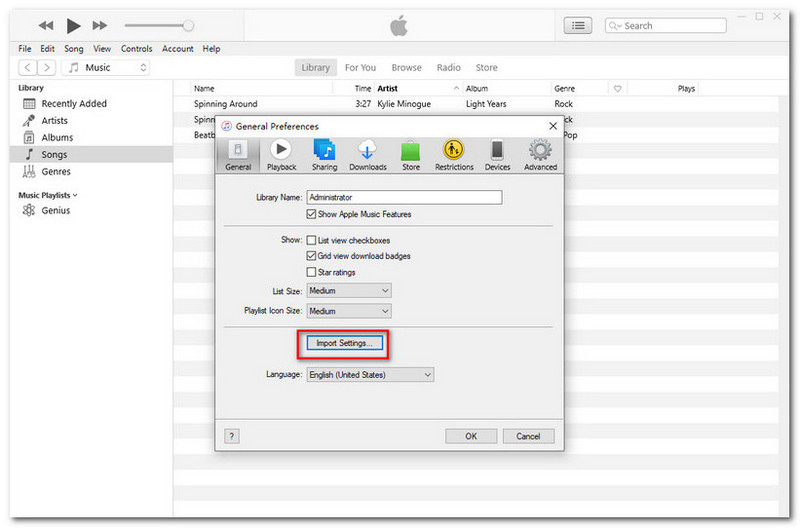
Task: Click the play button in iTunes
Action: coord(73,25)
